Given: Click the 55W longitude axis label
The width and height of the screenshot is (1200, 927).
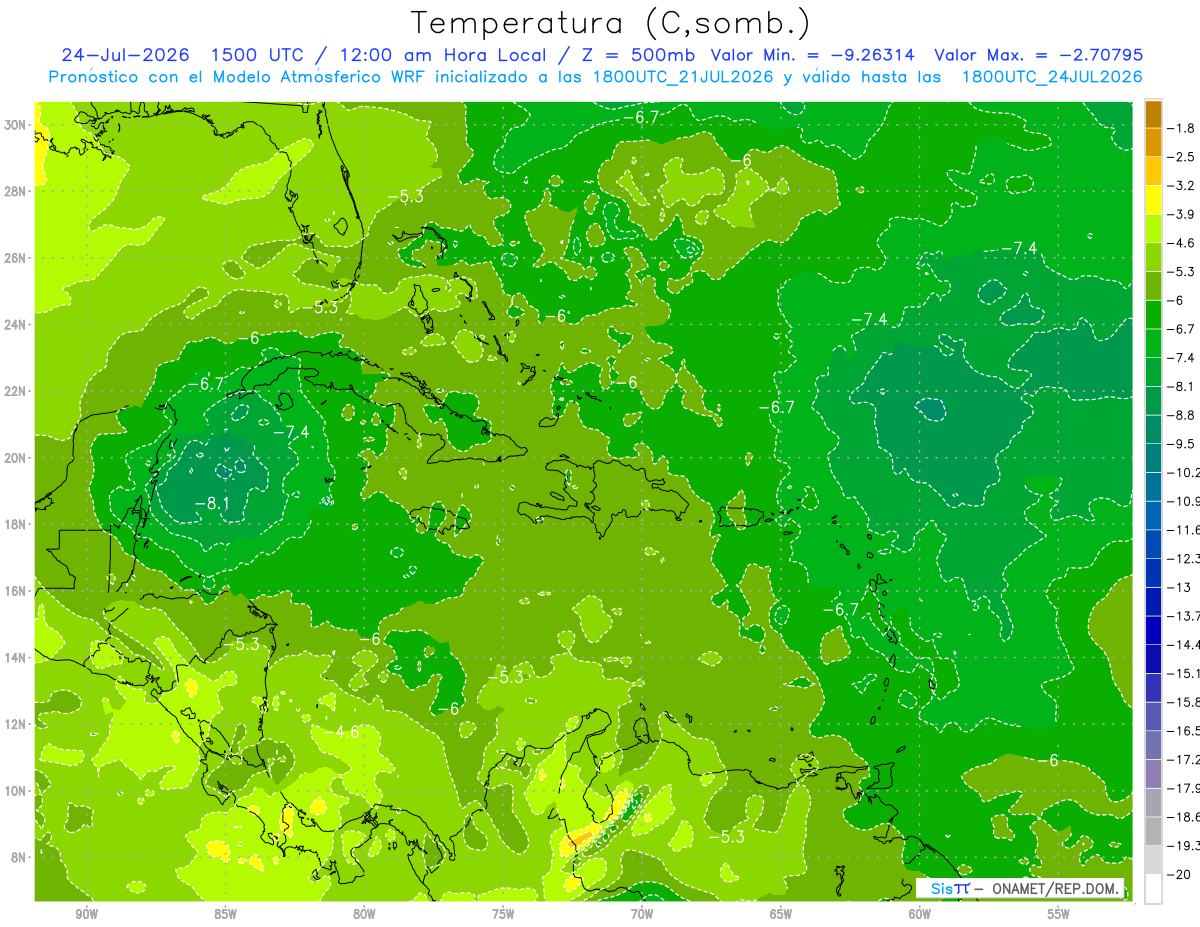Looking at the screenshot, I should click(1058, 913).
